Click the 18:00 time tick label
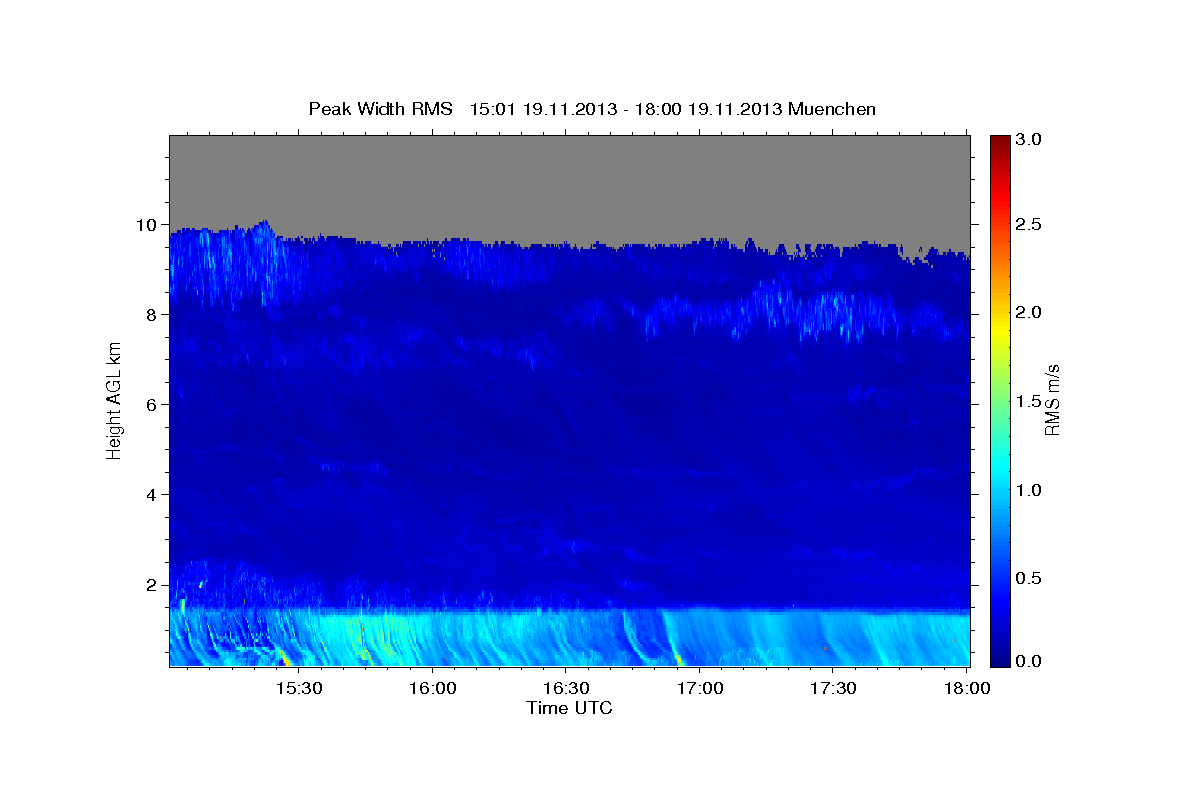This screenshot has width=1200, height=800. click(966, 688)
